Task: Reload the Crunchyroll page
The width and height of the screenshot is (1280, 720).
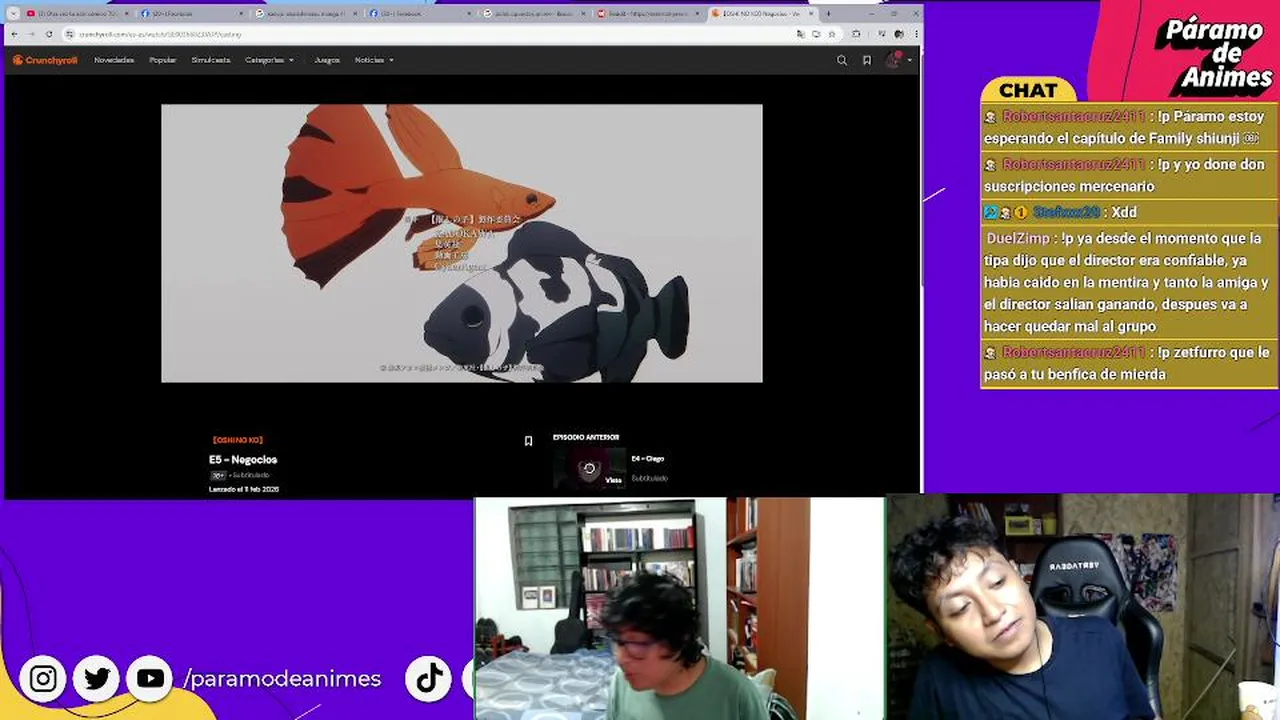Action: click(49, 34)
